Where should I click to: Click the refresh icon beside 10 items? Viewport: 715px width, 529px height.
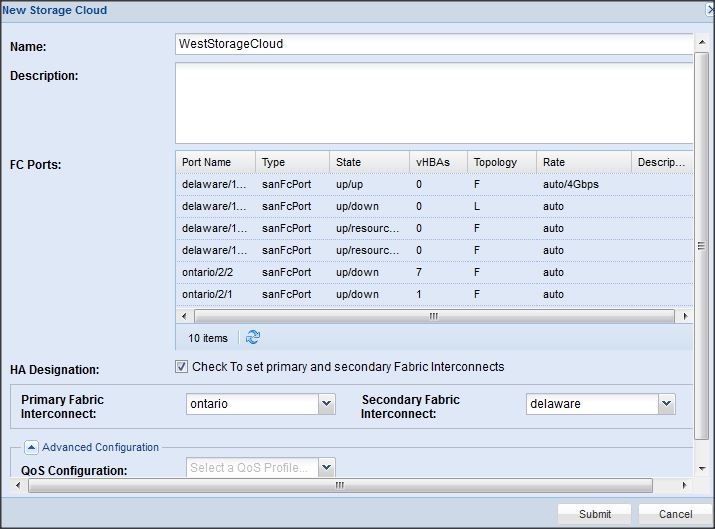click(x=253, y=337)
